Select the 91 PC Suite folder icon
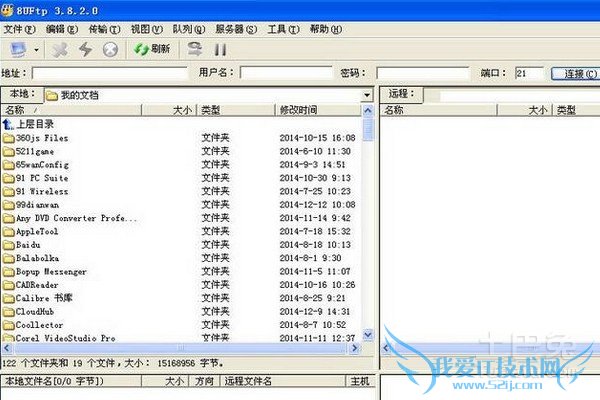600x400 pixels. point(8,178)
